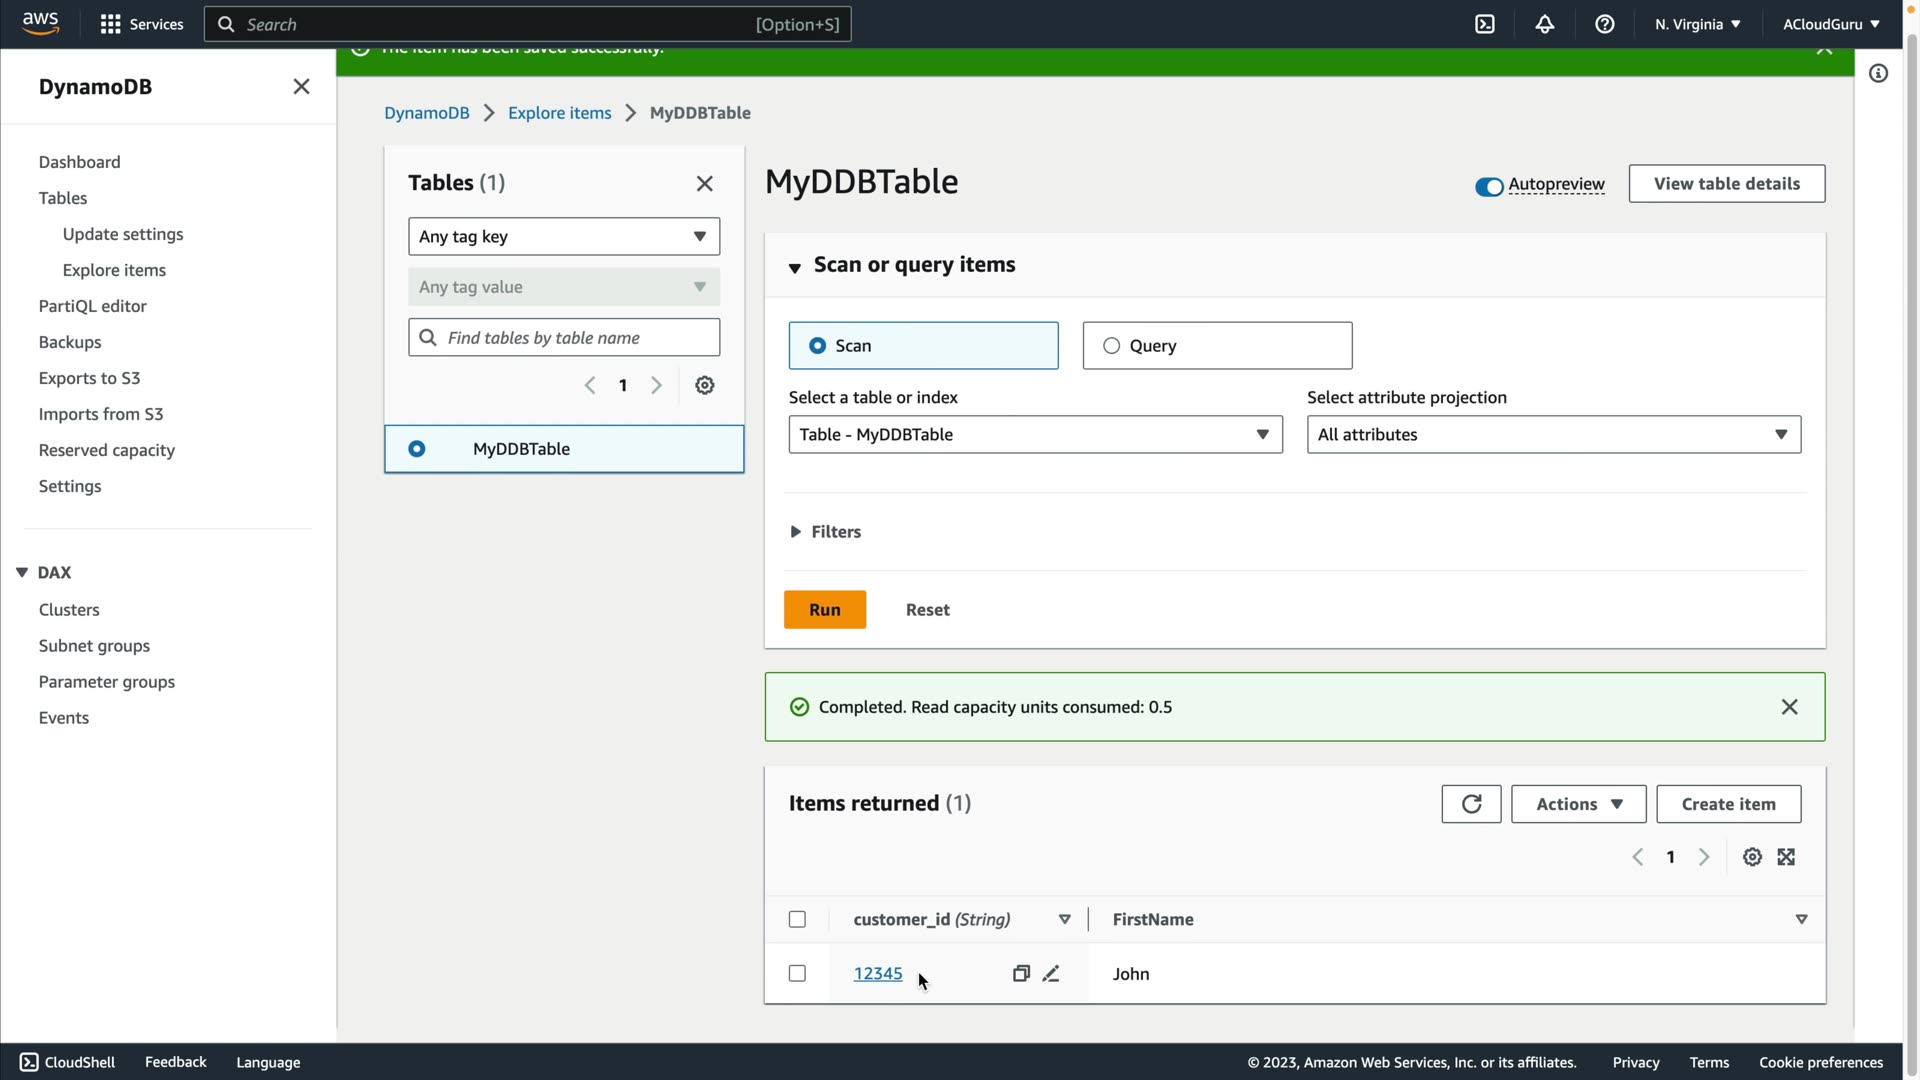
Task: Select the Query radio option
Action: tap(1111, 346)
